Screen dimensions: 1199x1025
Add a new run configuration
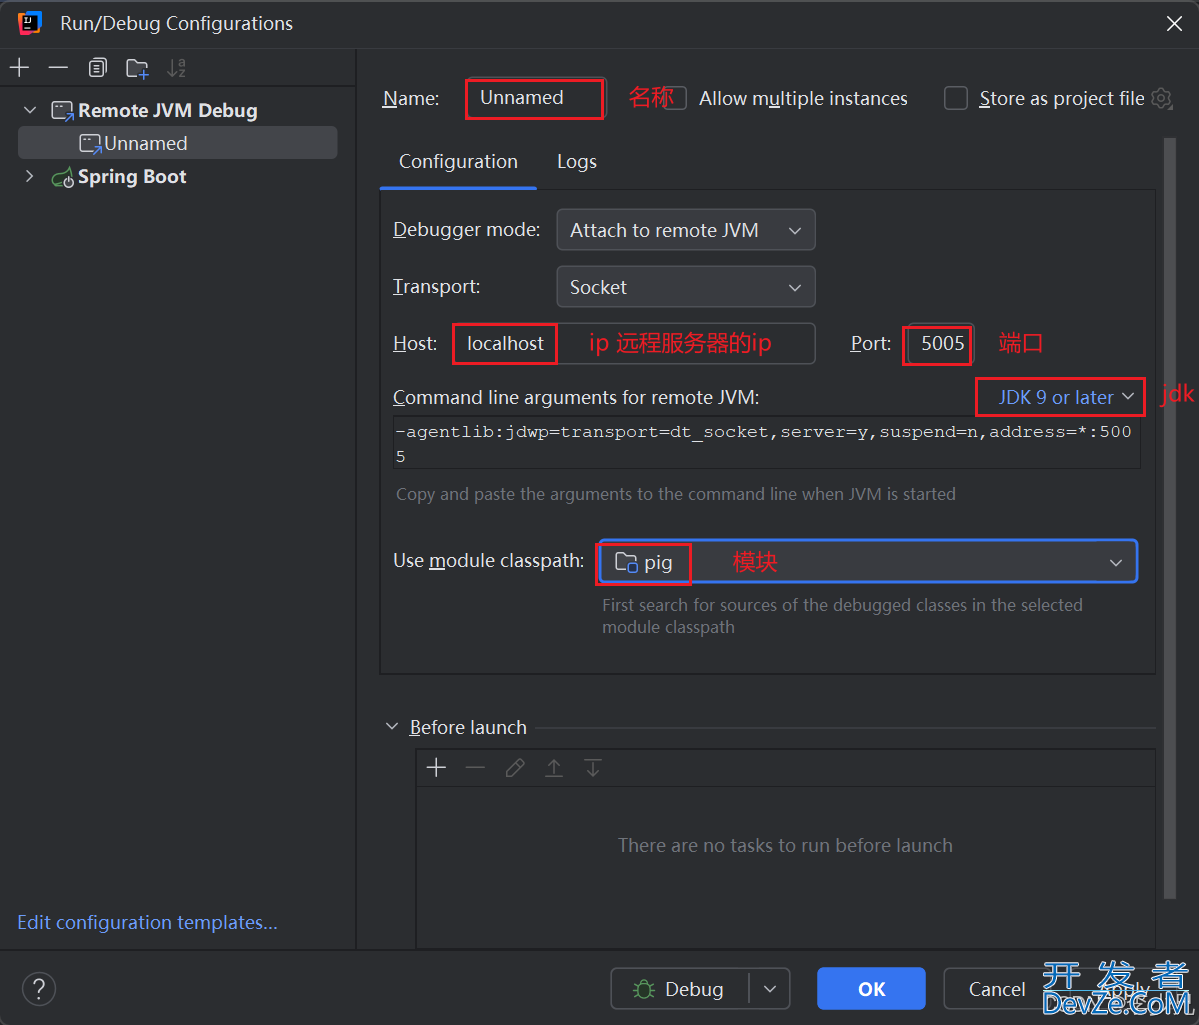coord(19,67)
